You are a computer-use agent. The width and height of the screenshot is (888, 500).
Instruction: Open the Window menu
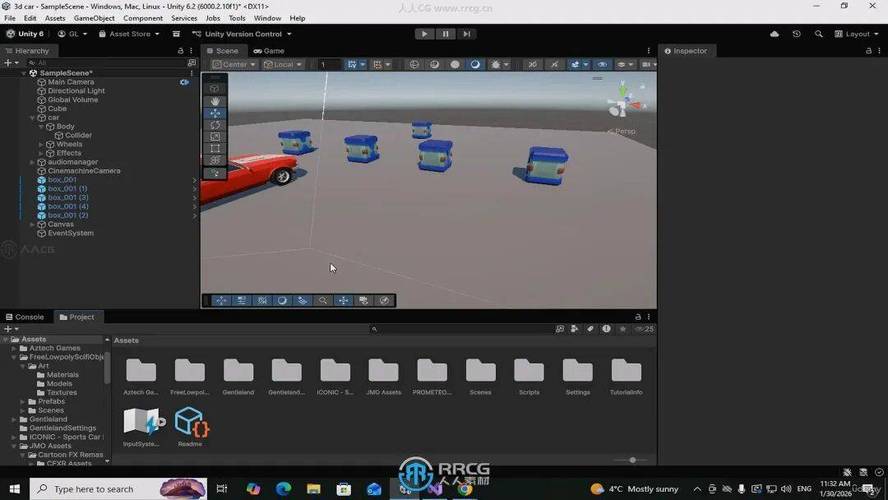pyautogui.click(x=267, y=18)
